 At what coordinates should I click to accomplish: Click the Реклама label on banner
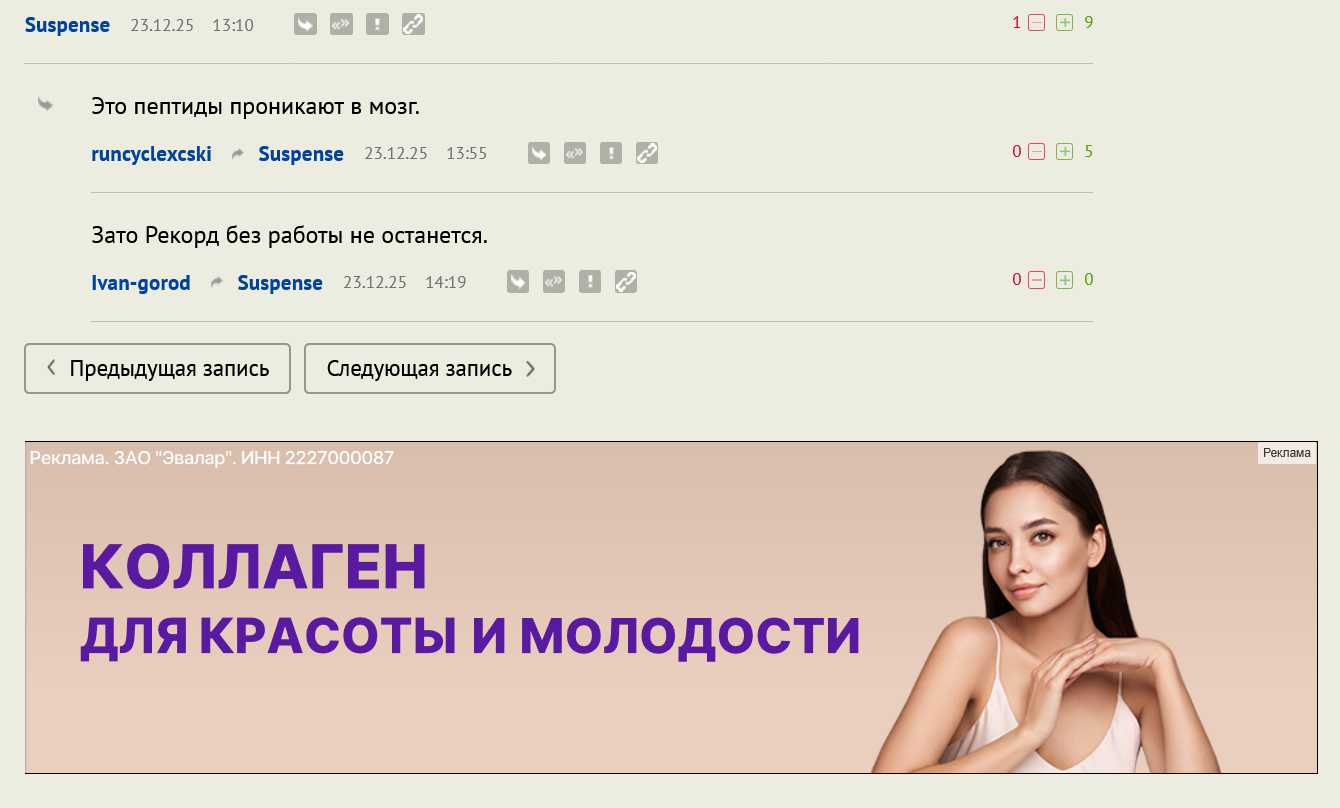click(1287, 453)
